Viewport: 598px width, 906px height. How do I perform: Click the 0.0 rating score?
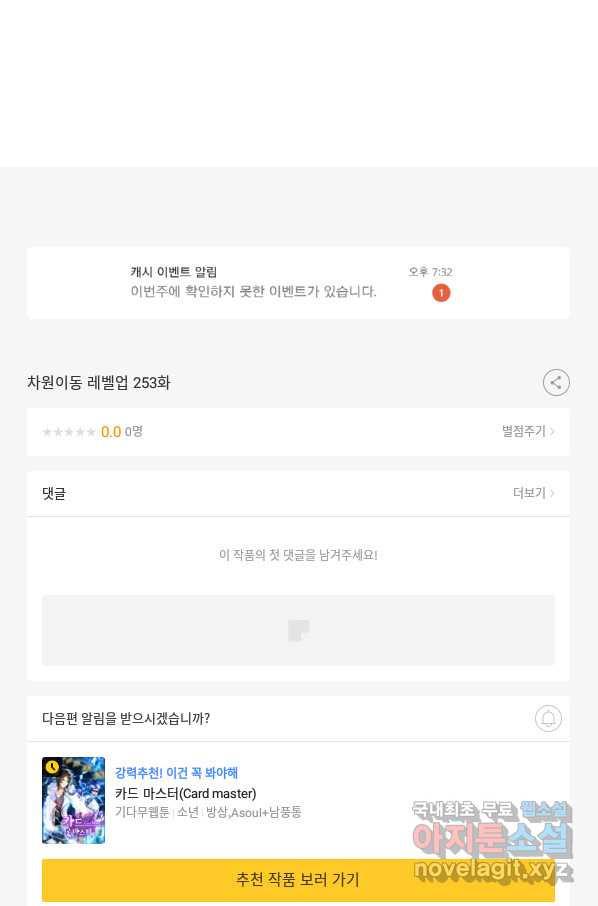click(x=110, y=432)
